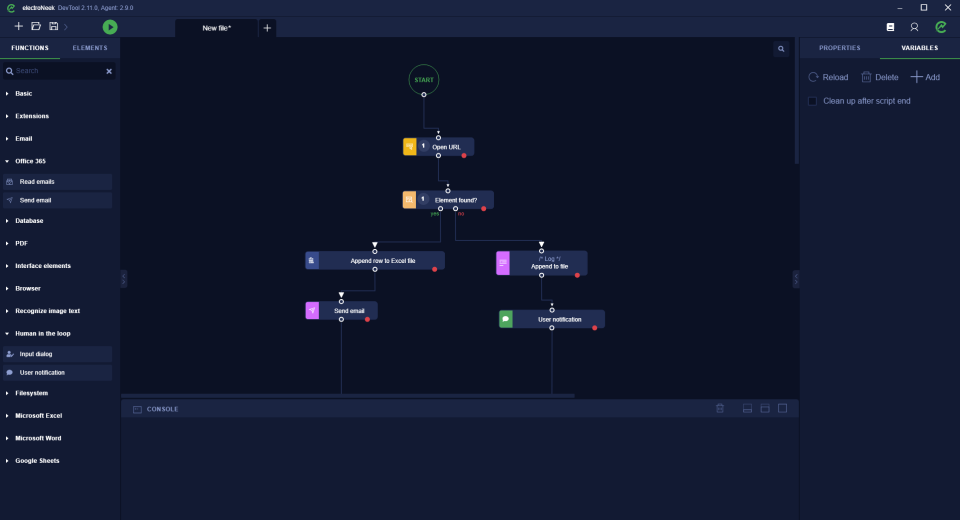960x520 pixels.
Task: Click Delete in Variables panel
Action: tap(880, 77)
